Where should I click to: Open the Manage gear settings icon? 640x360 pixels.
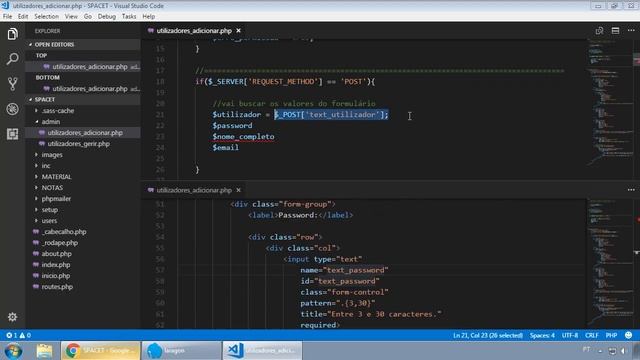click(x=12, y=317)
